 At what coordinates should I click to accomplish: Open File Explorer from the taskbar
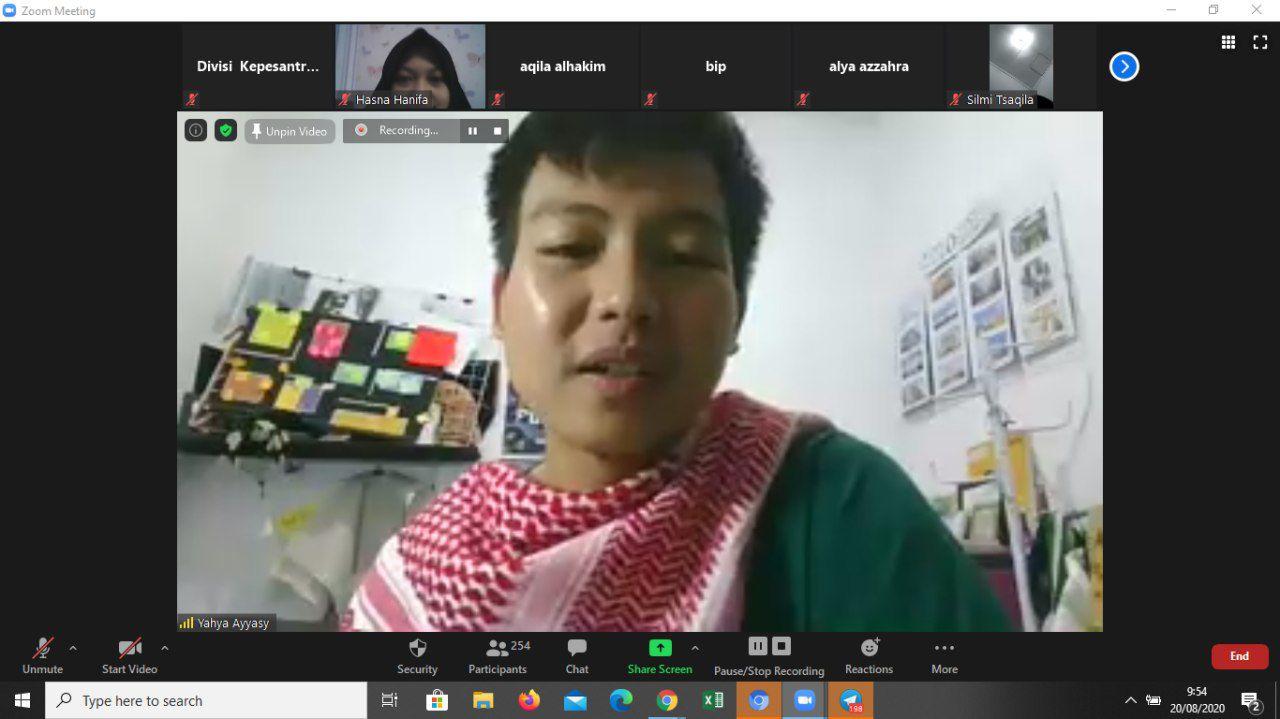click(x=483, y=701)
